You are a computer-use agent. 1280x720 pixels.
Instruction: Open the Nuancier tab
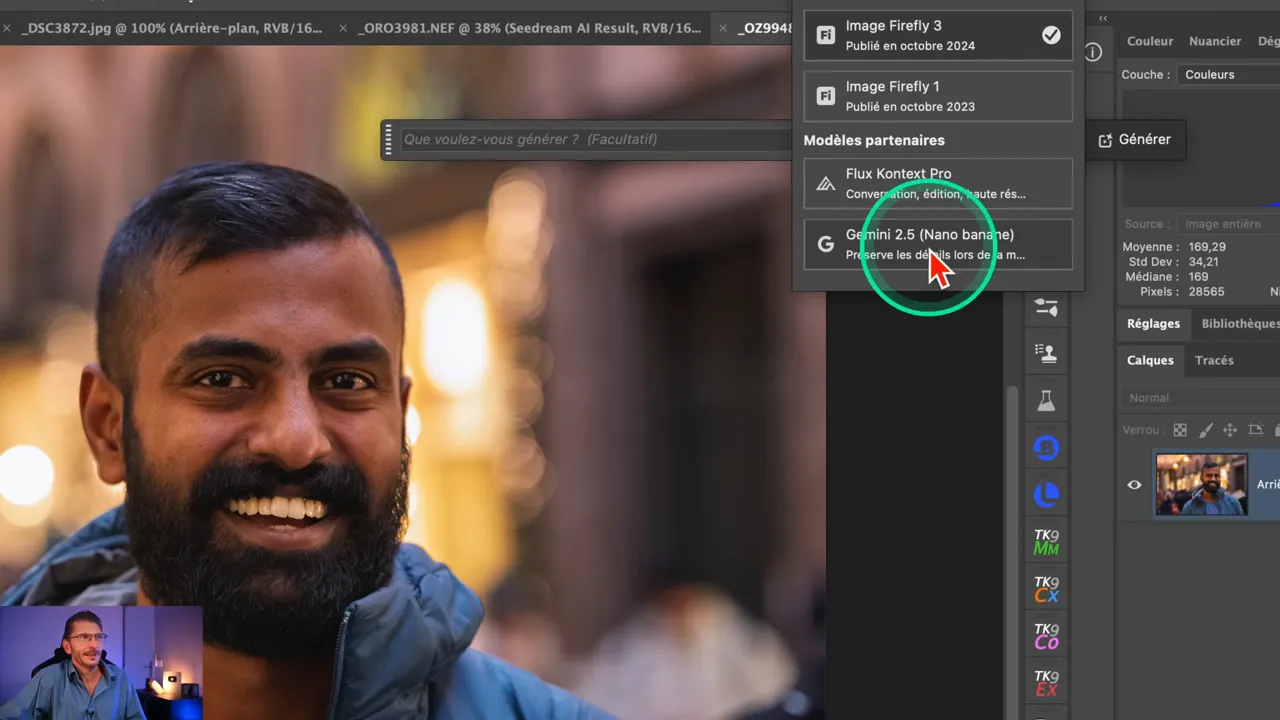pos(1214,41)
